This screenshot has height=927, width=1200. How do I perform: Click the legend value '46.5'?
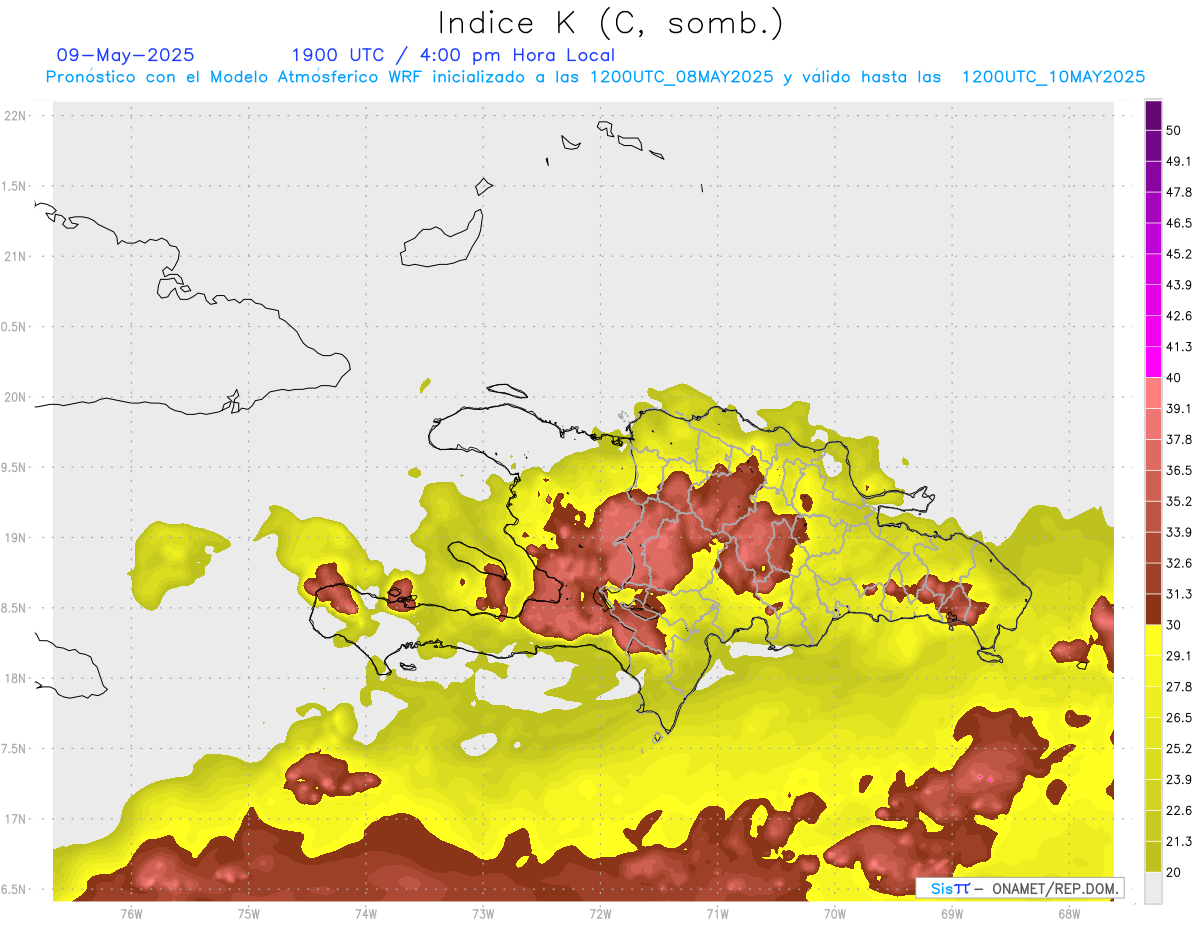(1178, 223)
